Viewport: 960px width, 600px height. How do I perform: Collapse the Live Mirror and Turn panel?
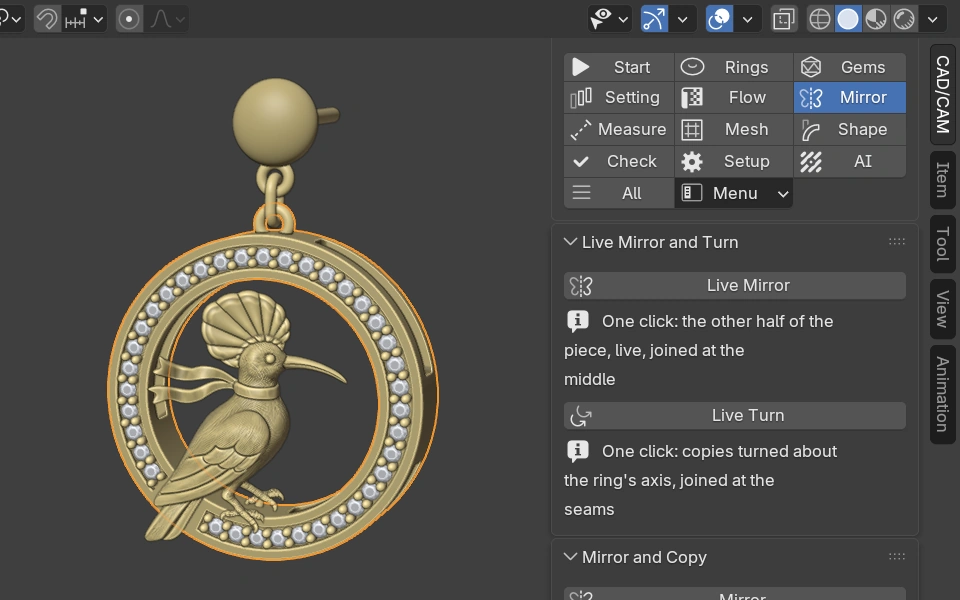click(570, 242)
